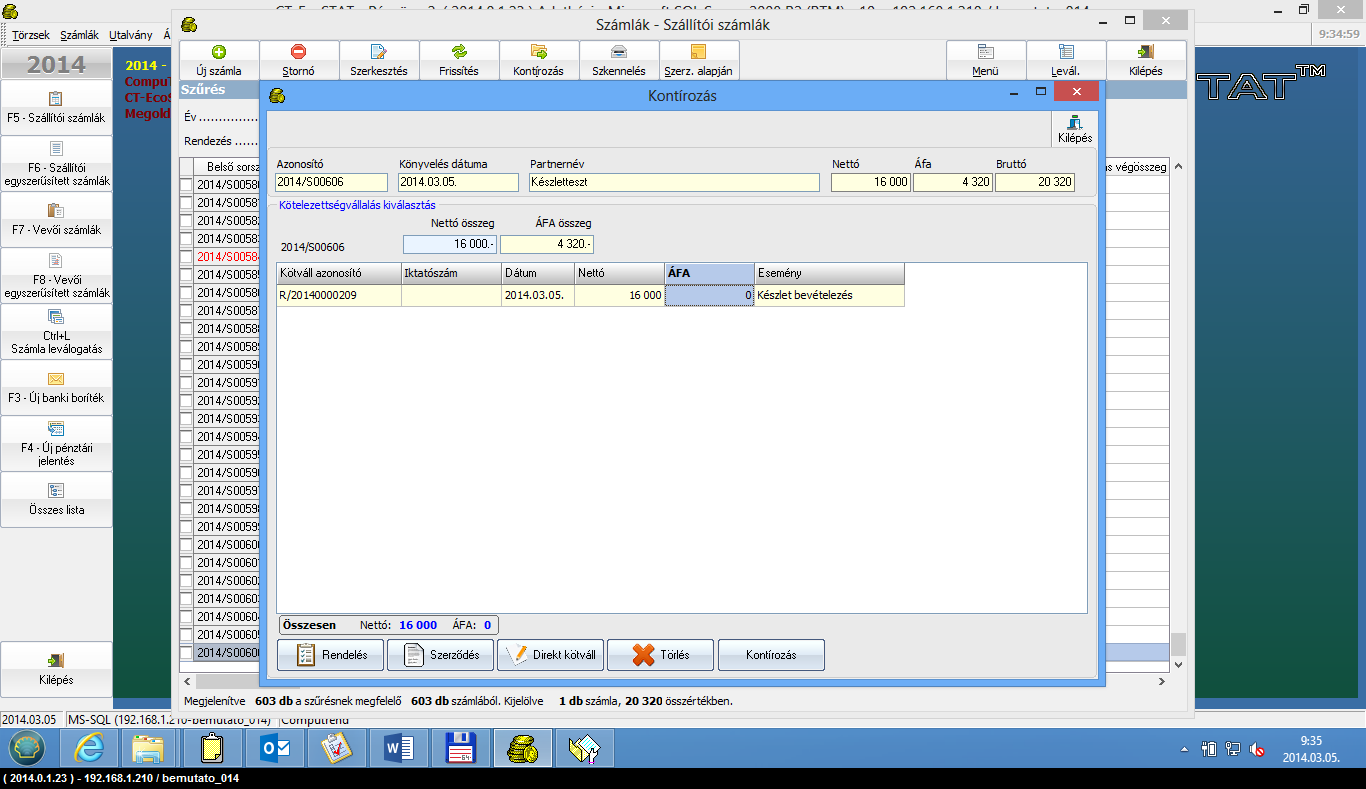
Task: Click F4 - Új pénztári jelentés
Action: (x=56, y=444)
